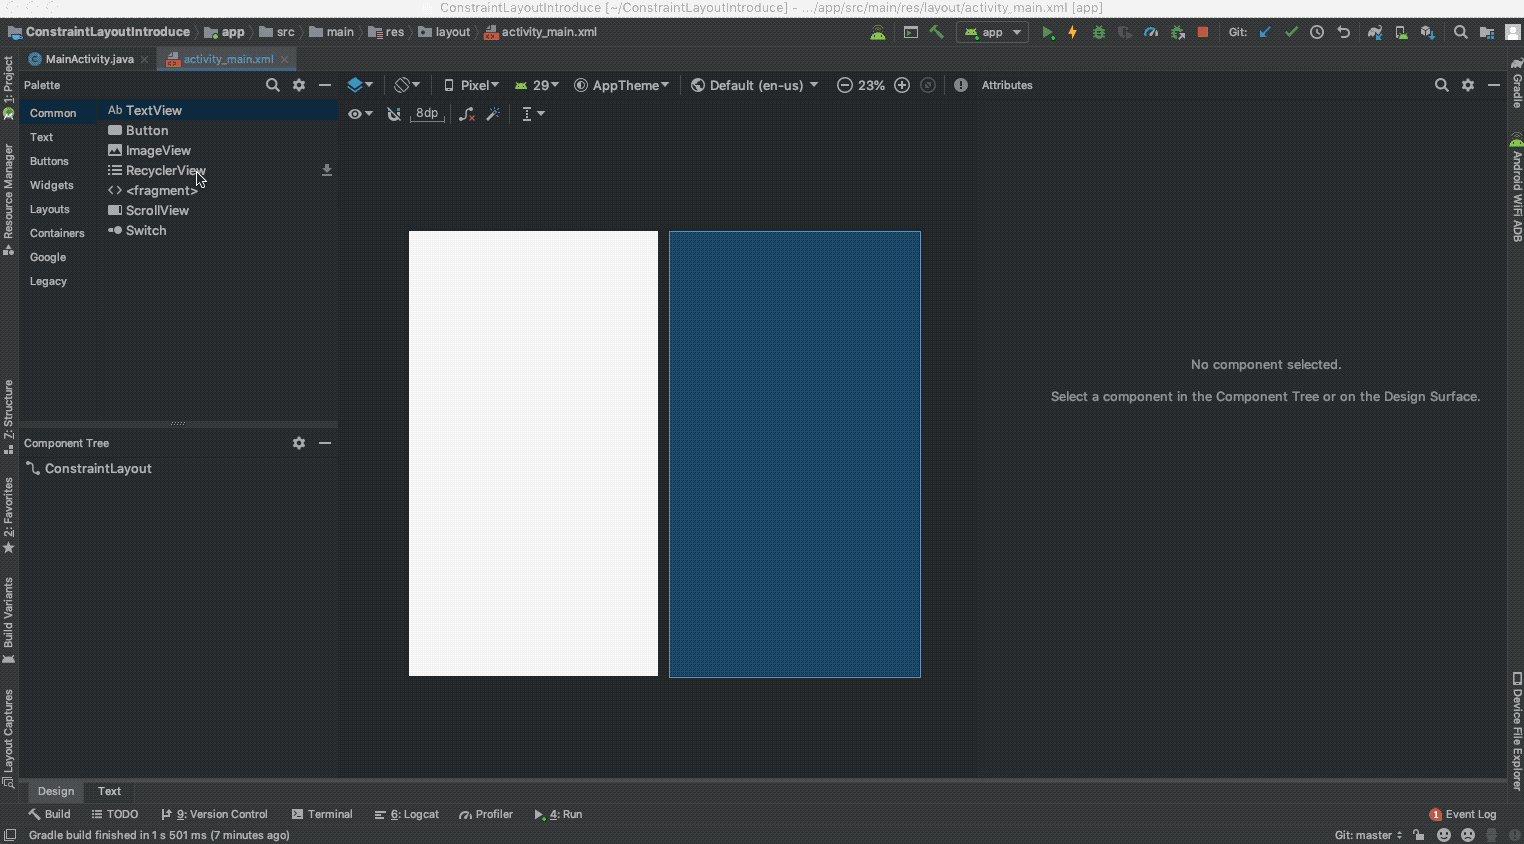Open Component Tree settings gear
The image size is (1524, 844).
(x=299, y=443)
